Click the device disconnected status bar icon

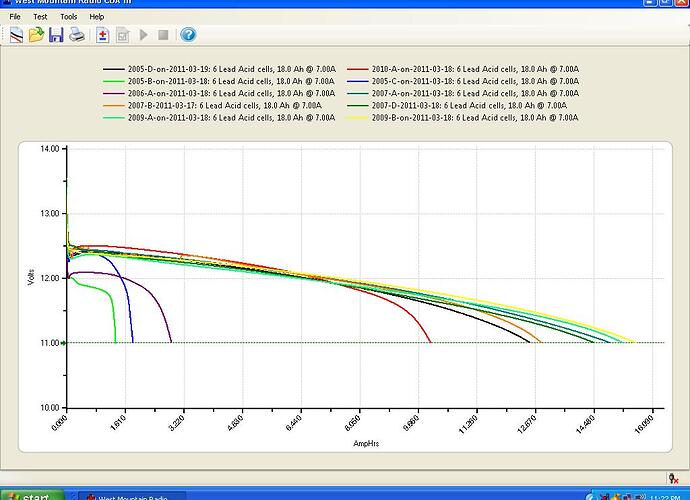pyautogui.click(x=673, y=478)
